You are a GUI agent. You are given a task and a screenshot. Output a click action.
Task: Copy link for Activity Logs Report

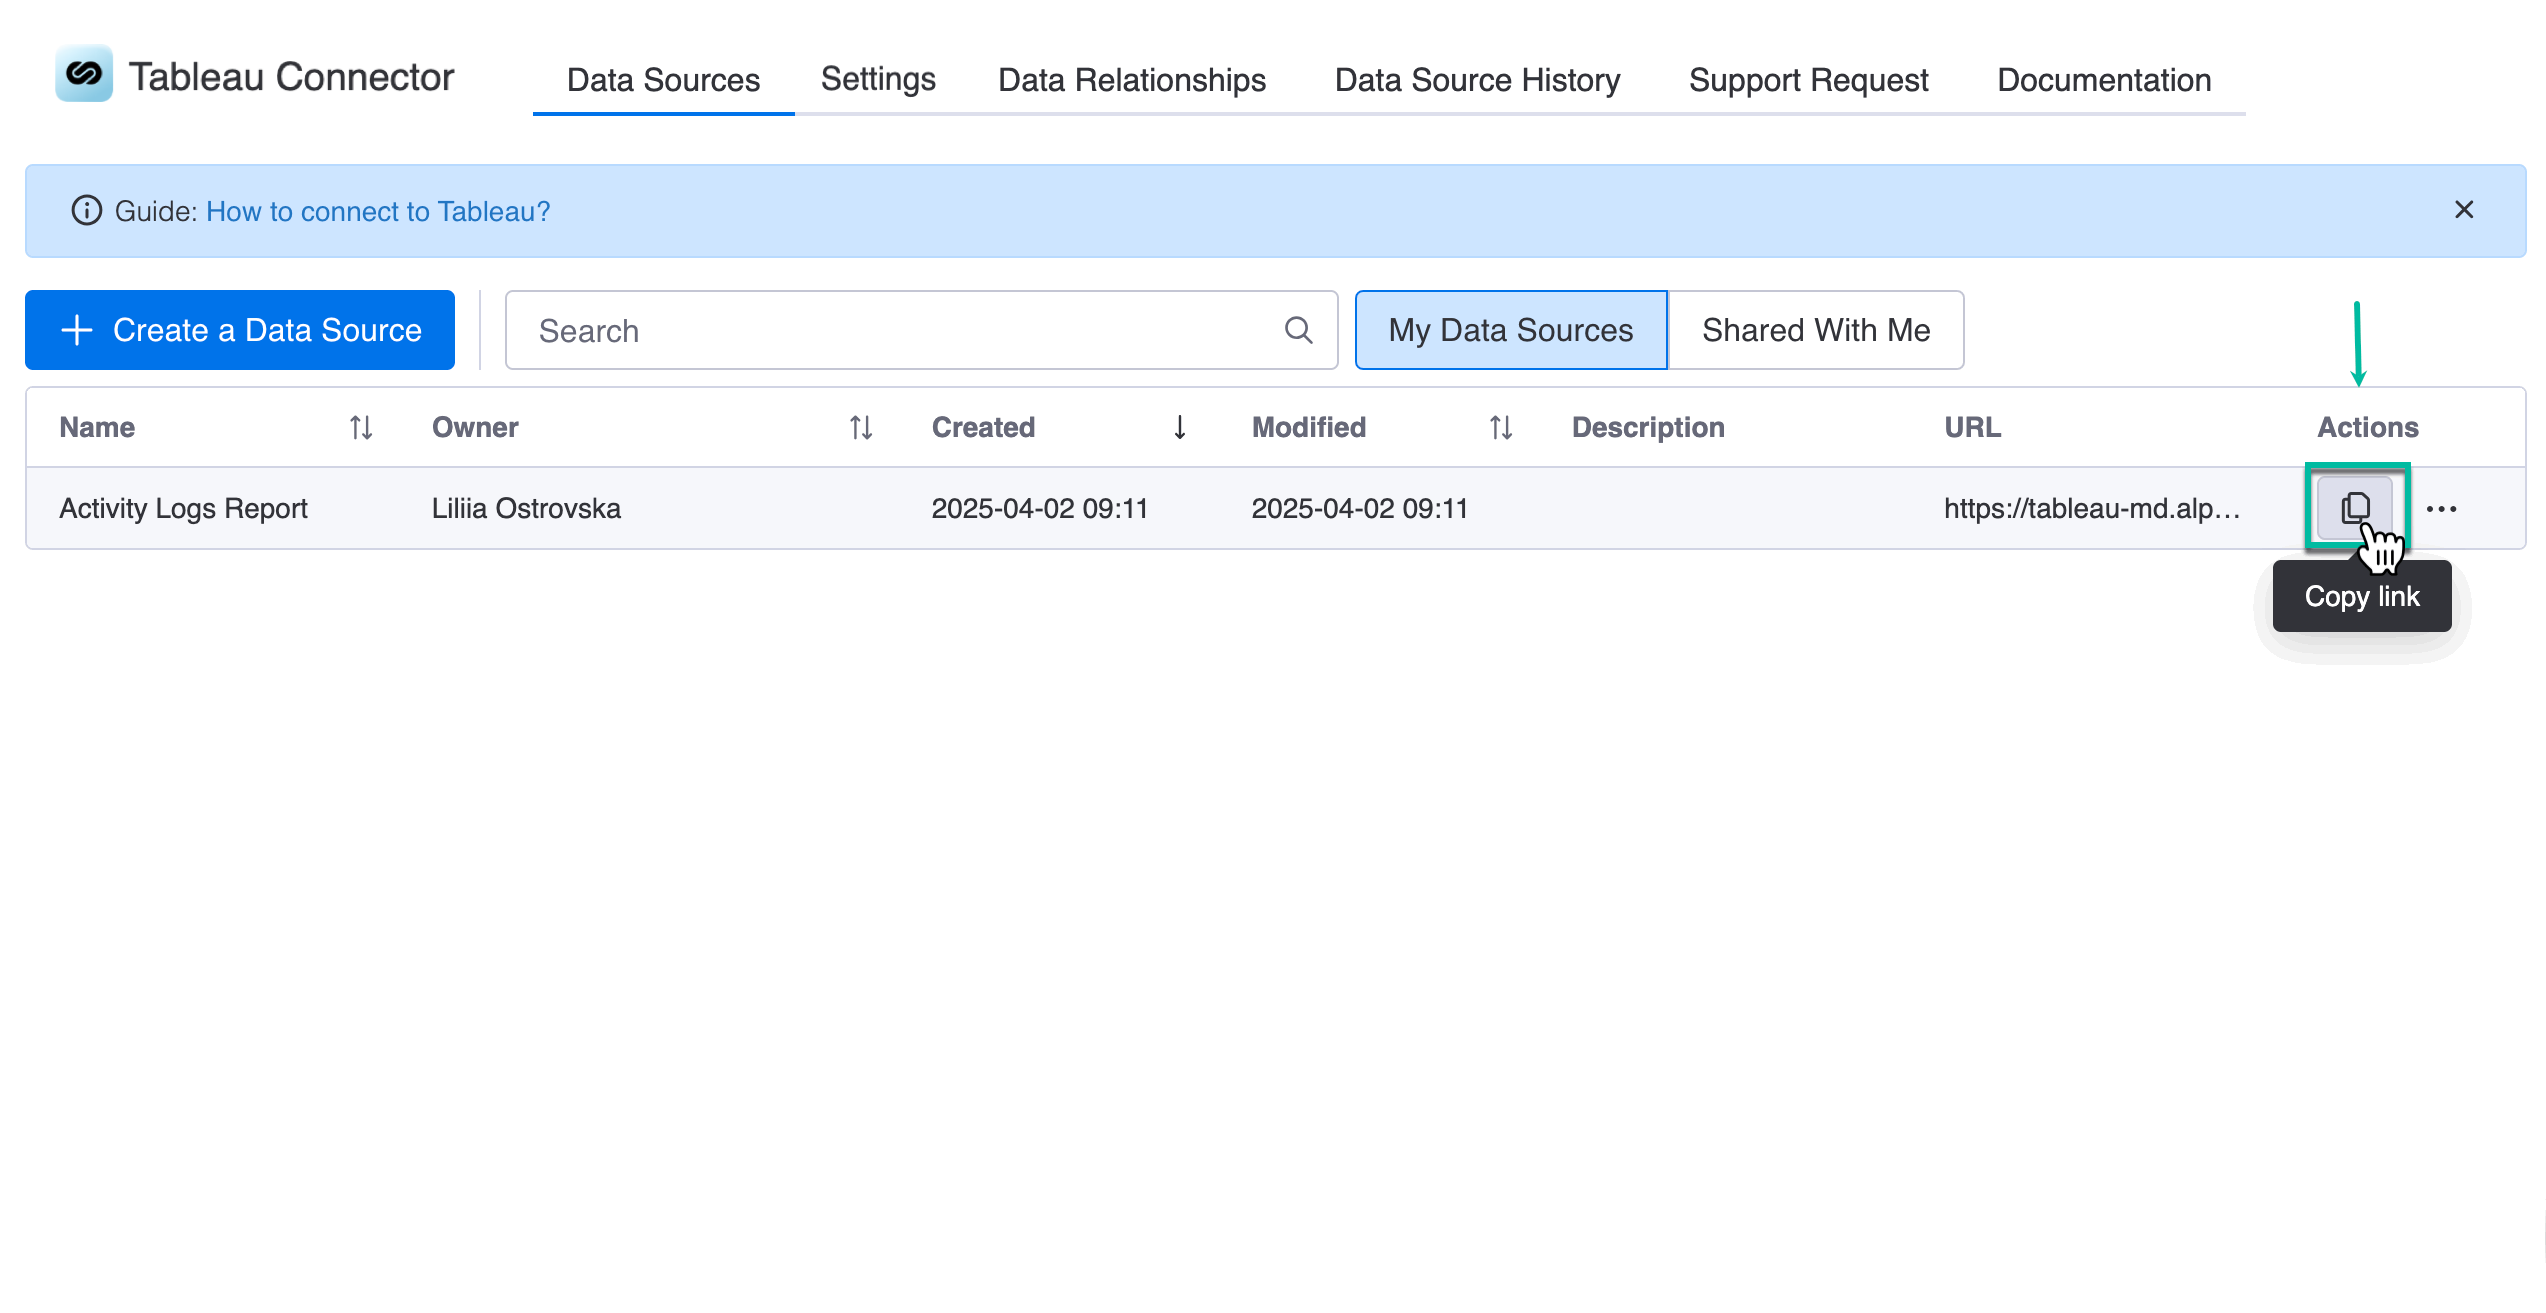(x=2355, y=508)
